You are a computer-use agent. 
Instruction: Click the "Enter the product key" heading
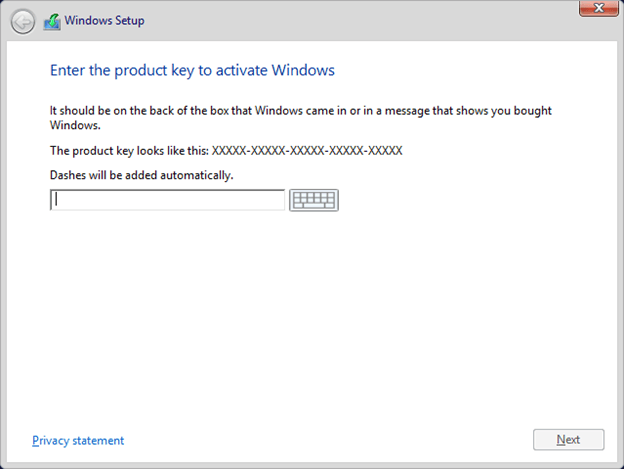click(192, 71)
